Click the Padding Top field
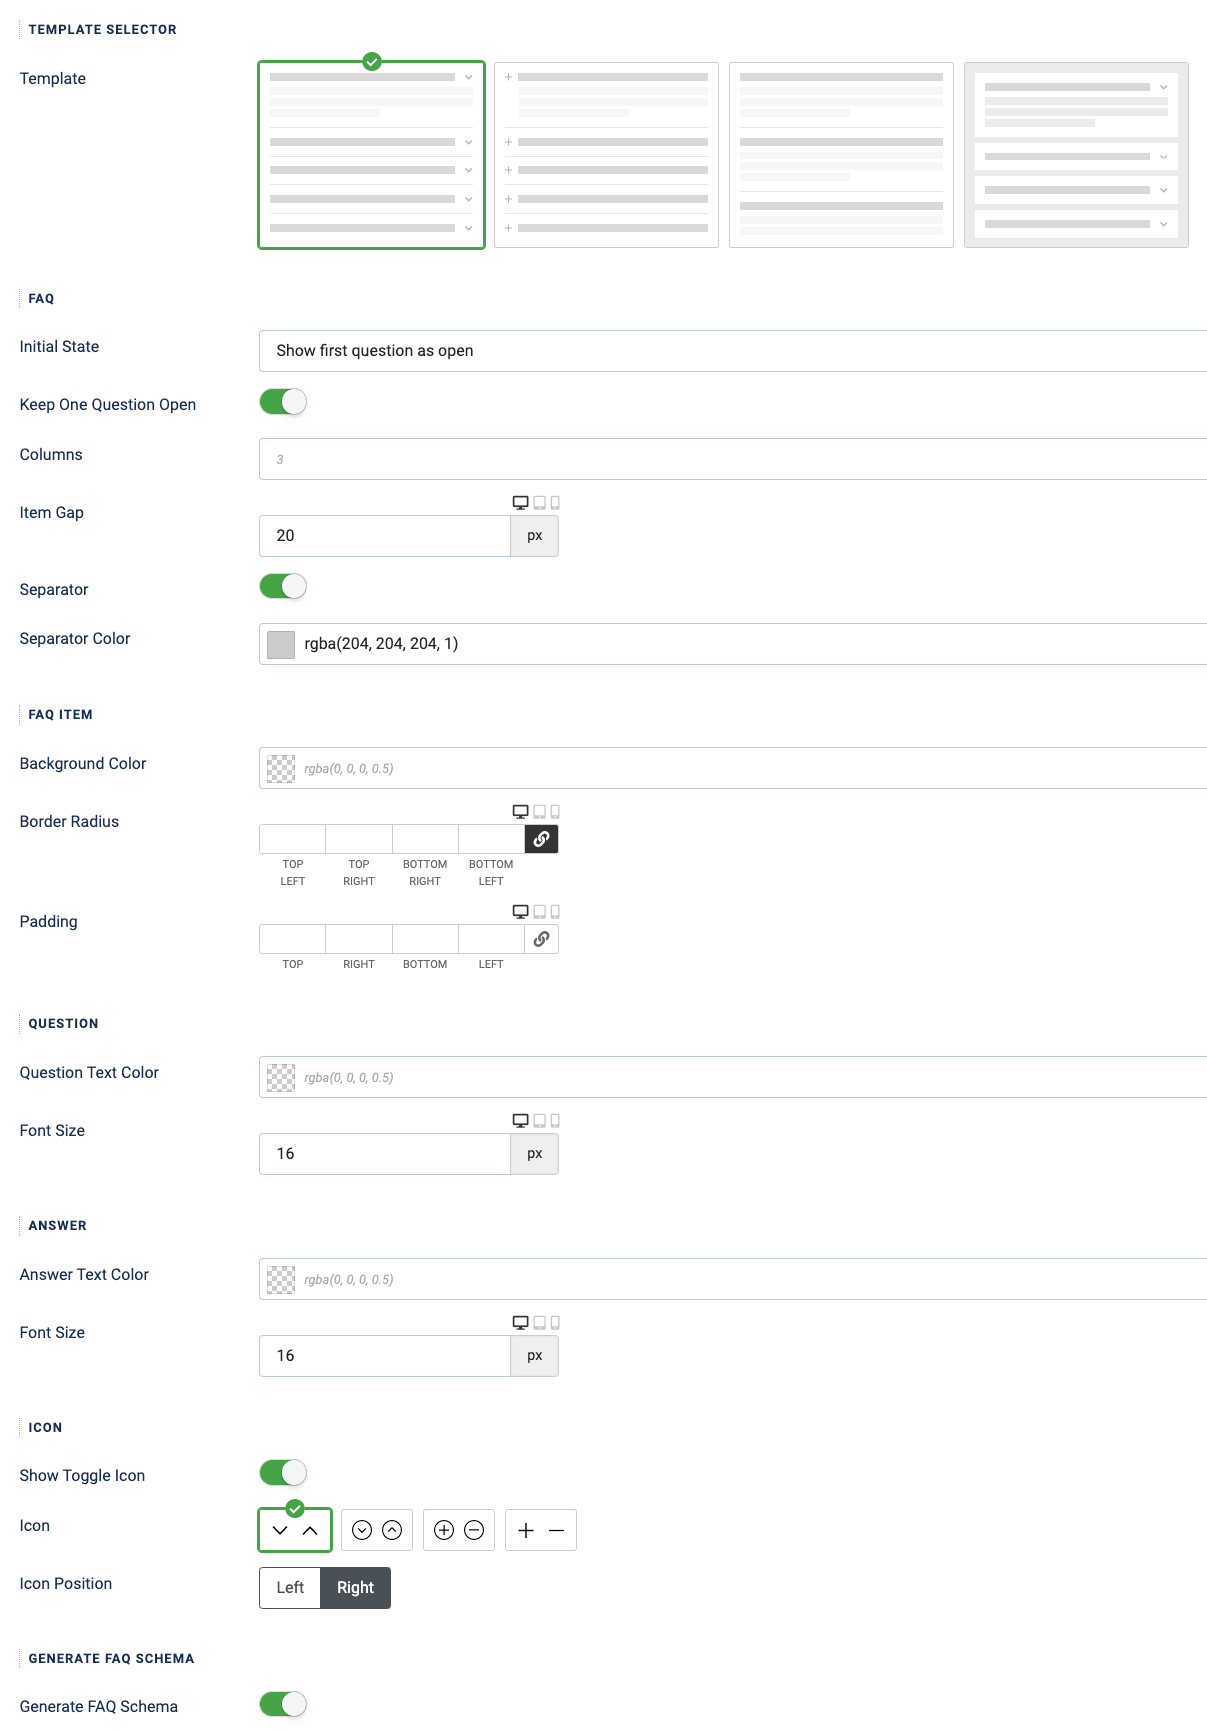 [x=292, y=939]
